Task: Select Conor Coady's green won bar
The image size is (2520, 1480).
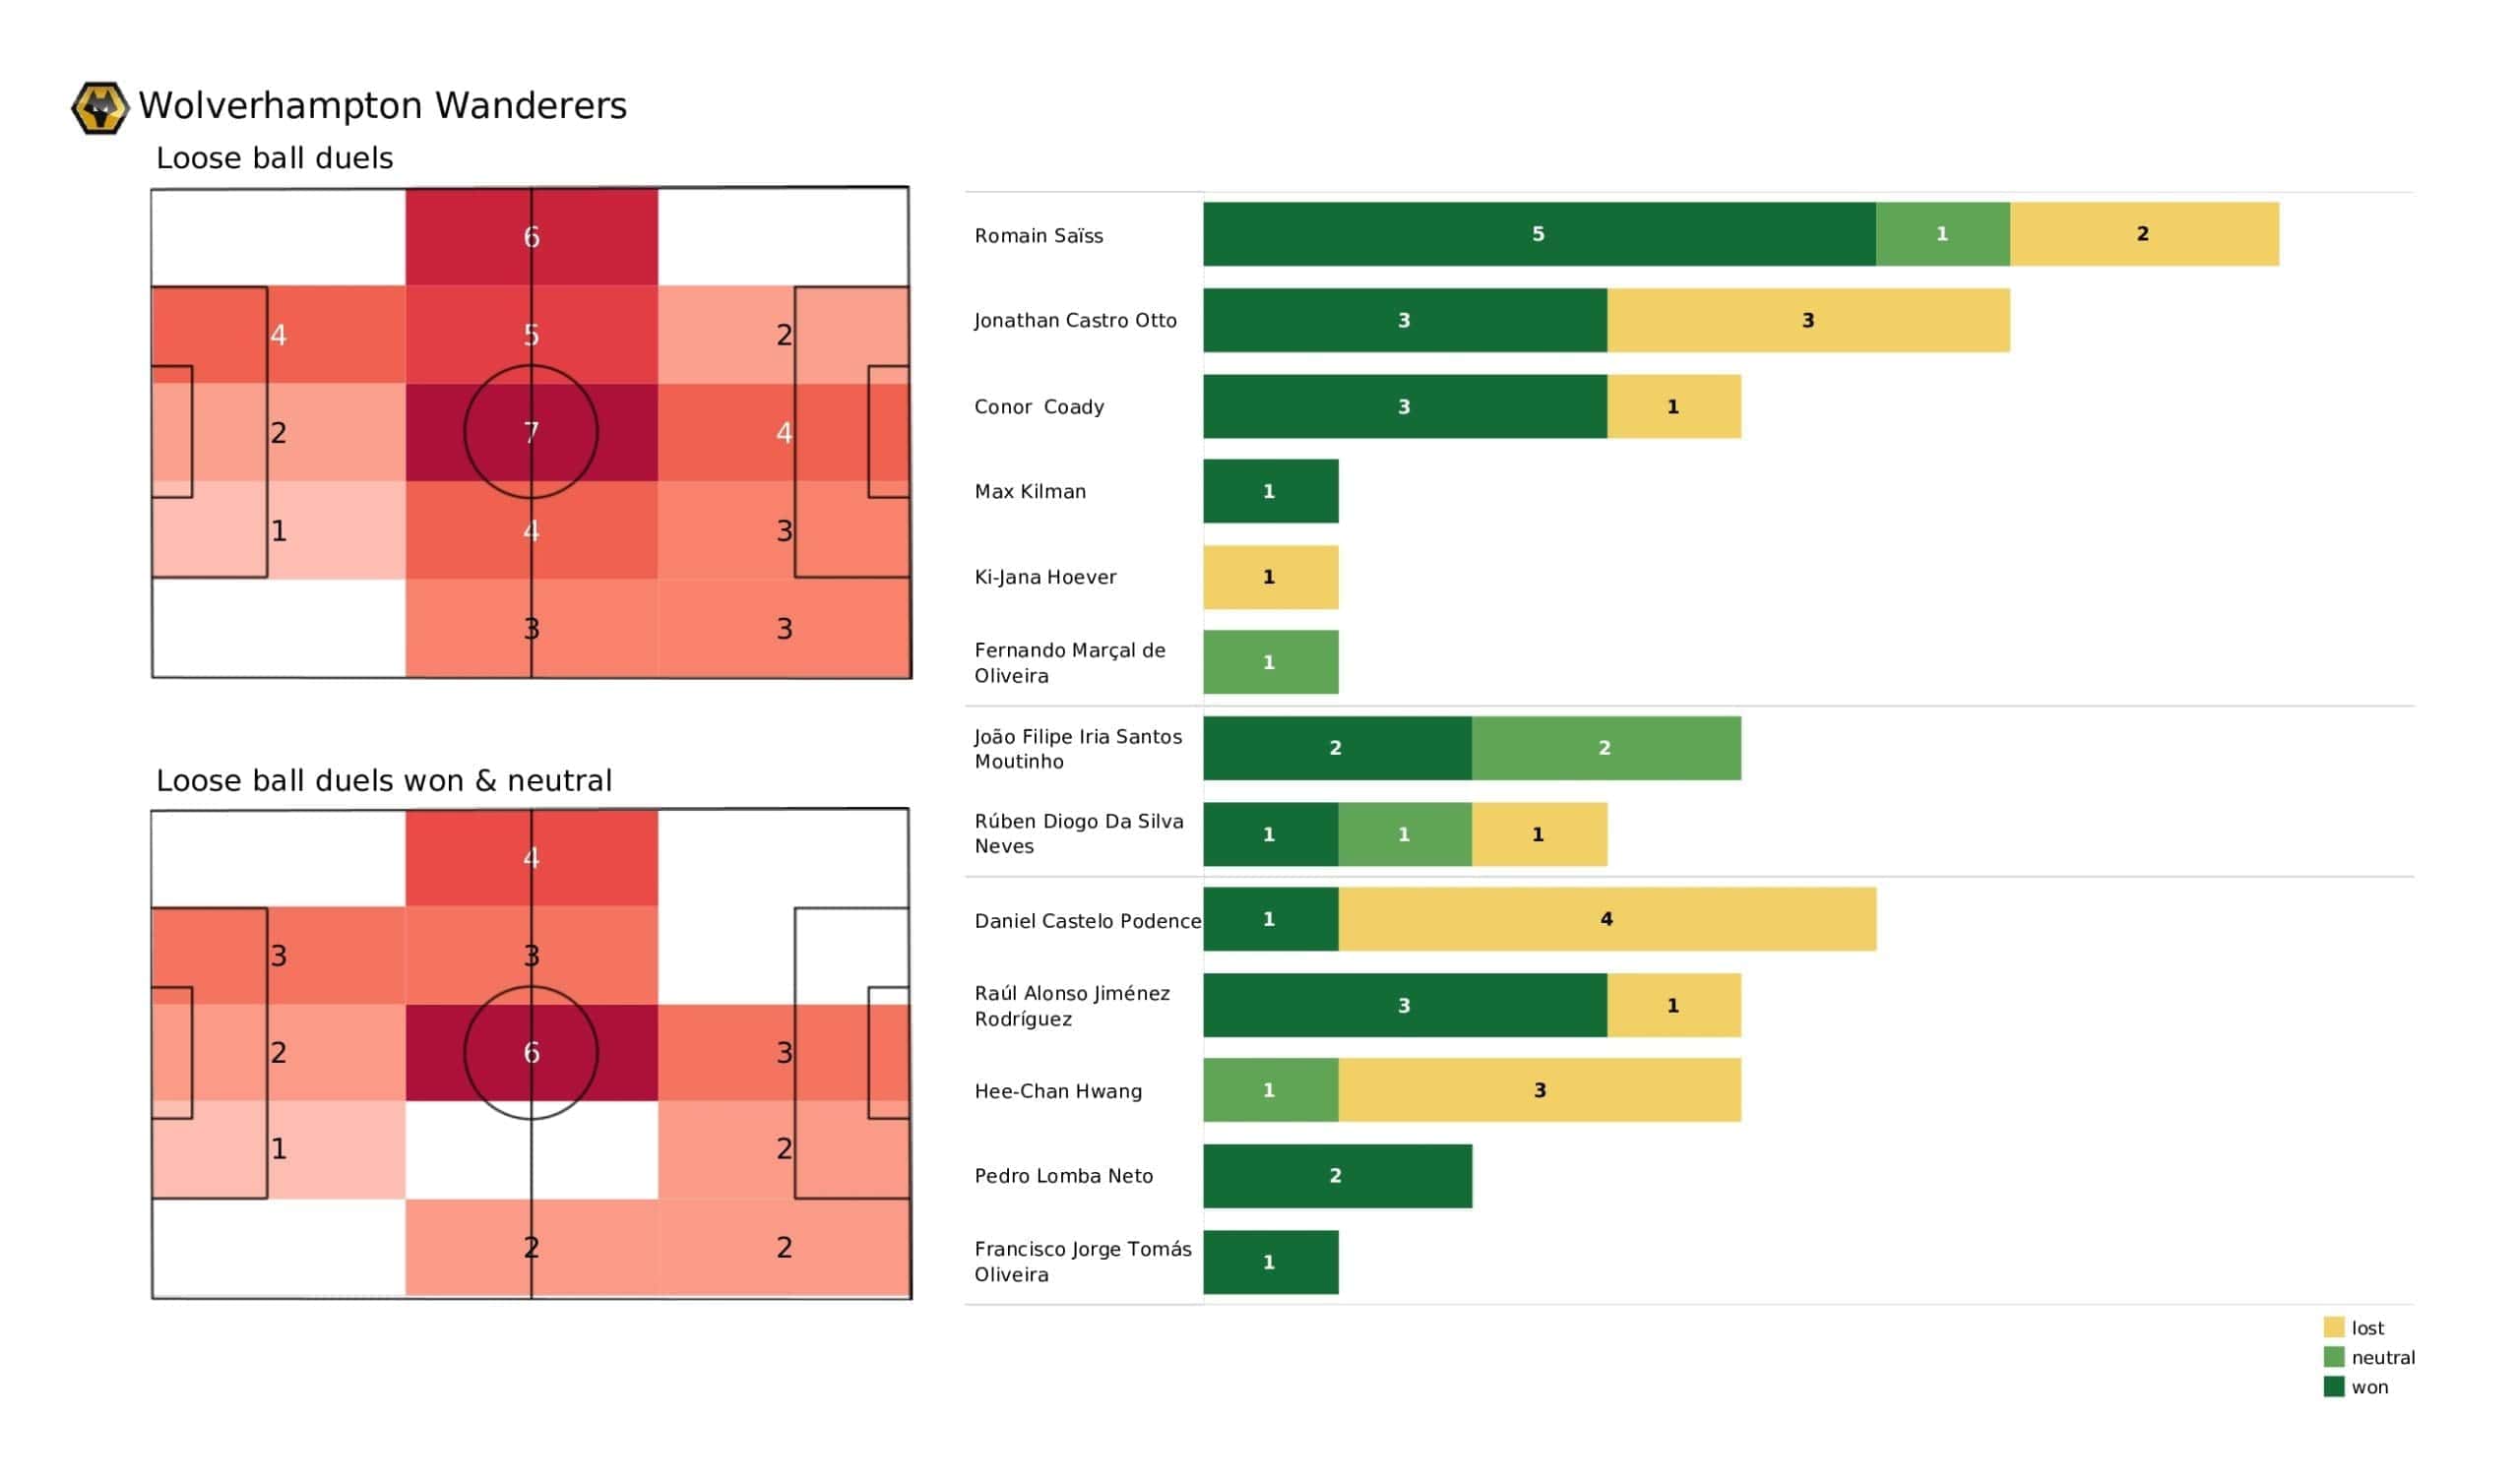Action: 1404,406
